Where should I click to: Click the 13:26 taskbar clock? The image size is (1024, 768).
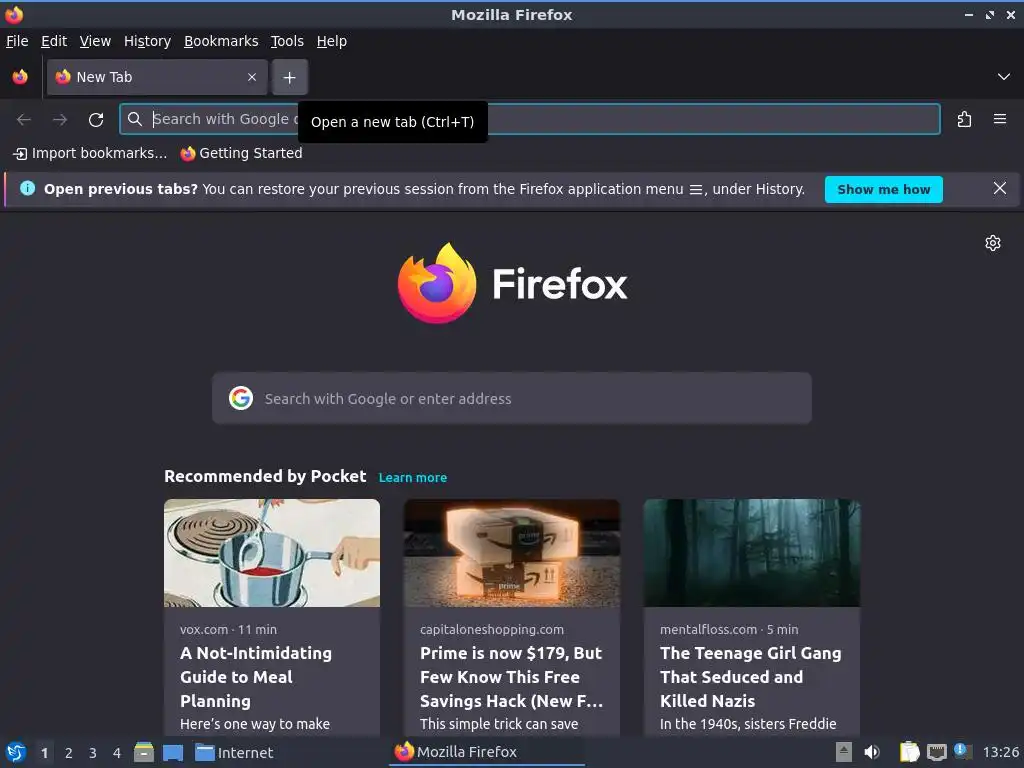tap(1000, 752)
